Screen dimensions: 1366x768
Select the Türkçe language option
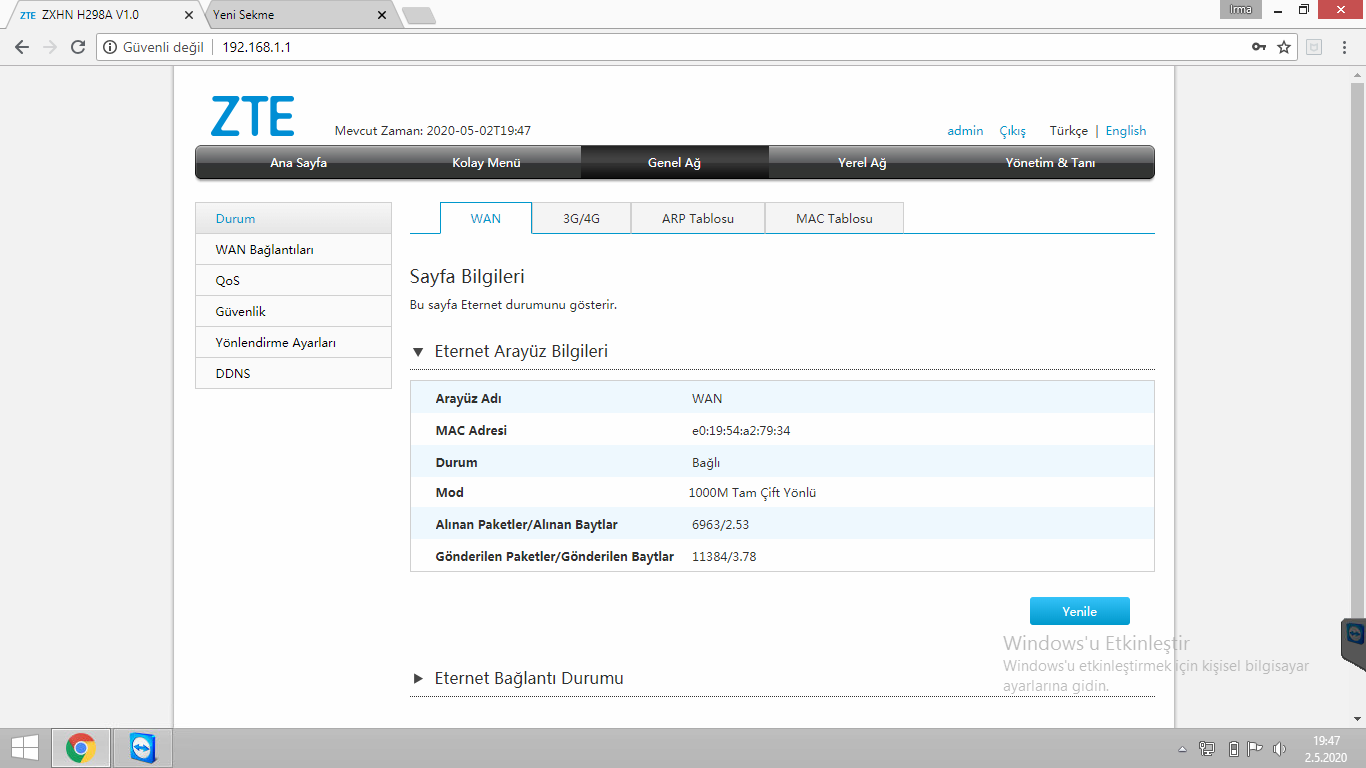1068,131
